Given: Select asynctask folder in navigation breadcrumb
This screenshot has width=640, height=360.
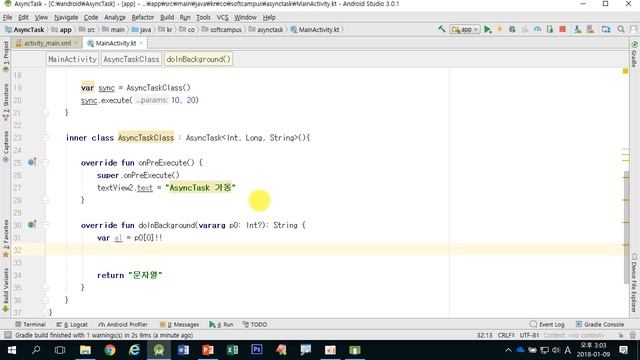Looking at the screenshot, I should (266, 29).
